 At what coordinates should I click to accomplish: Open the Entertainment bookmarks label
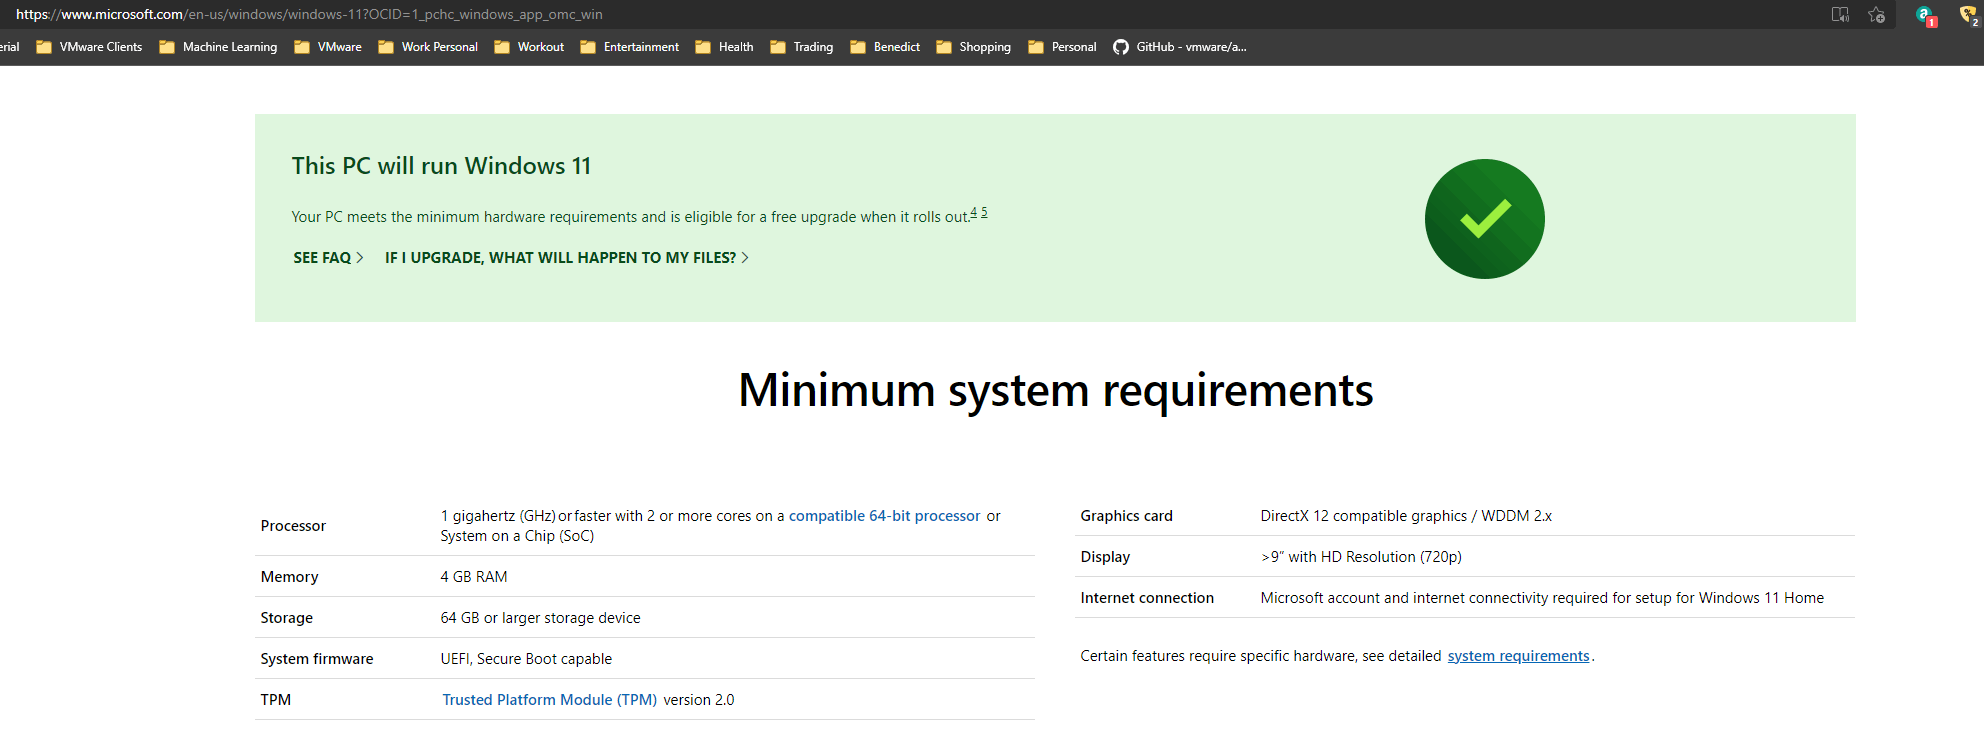[x=641, y=47]
